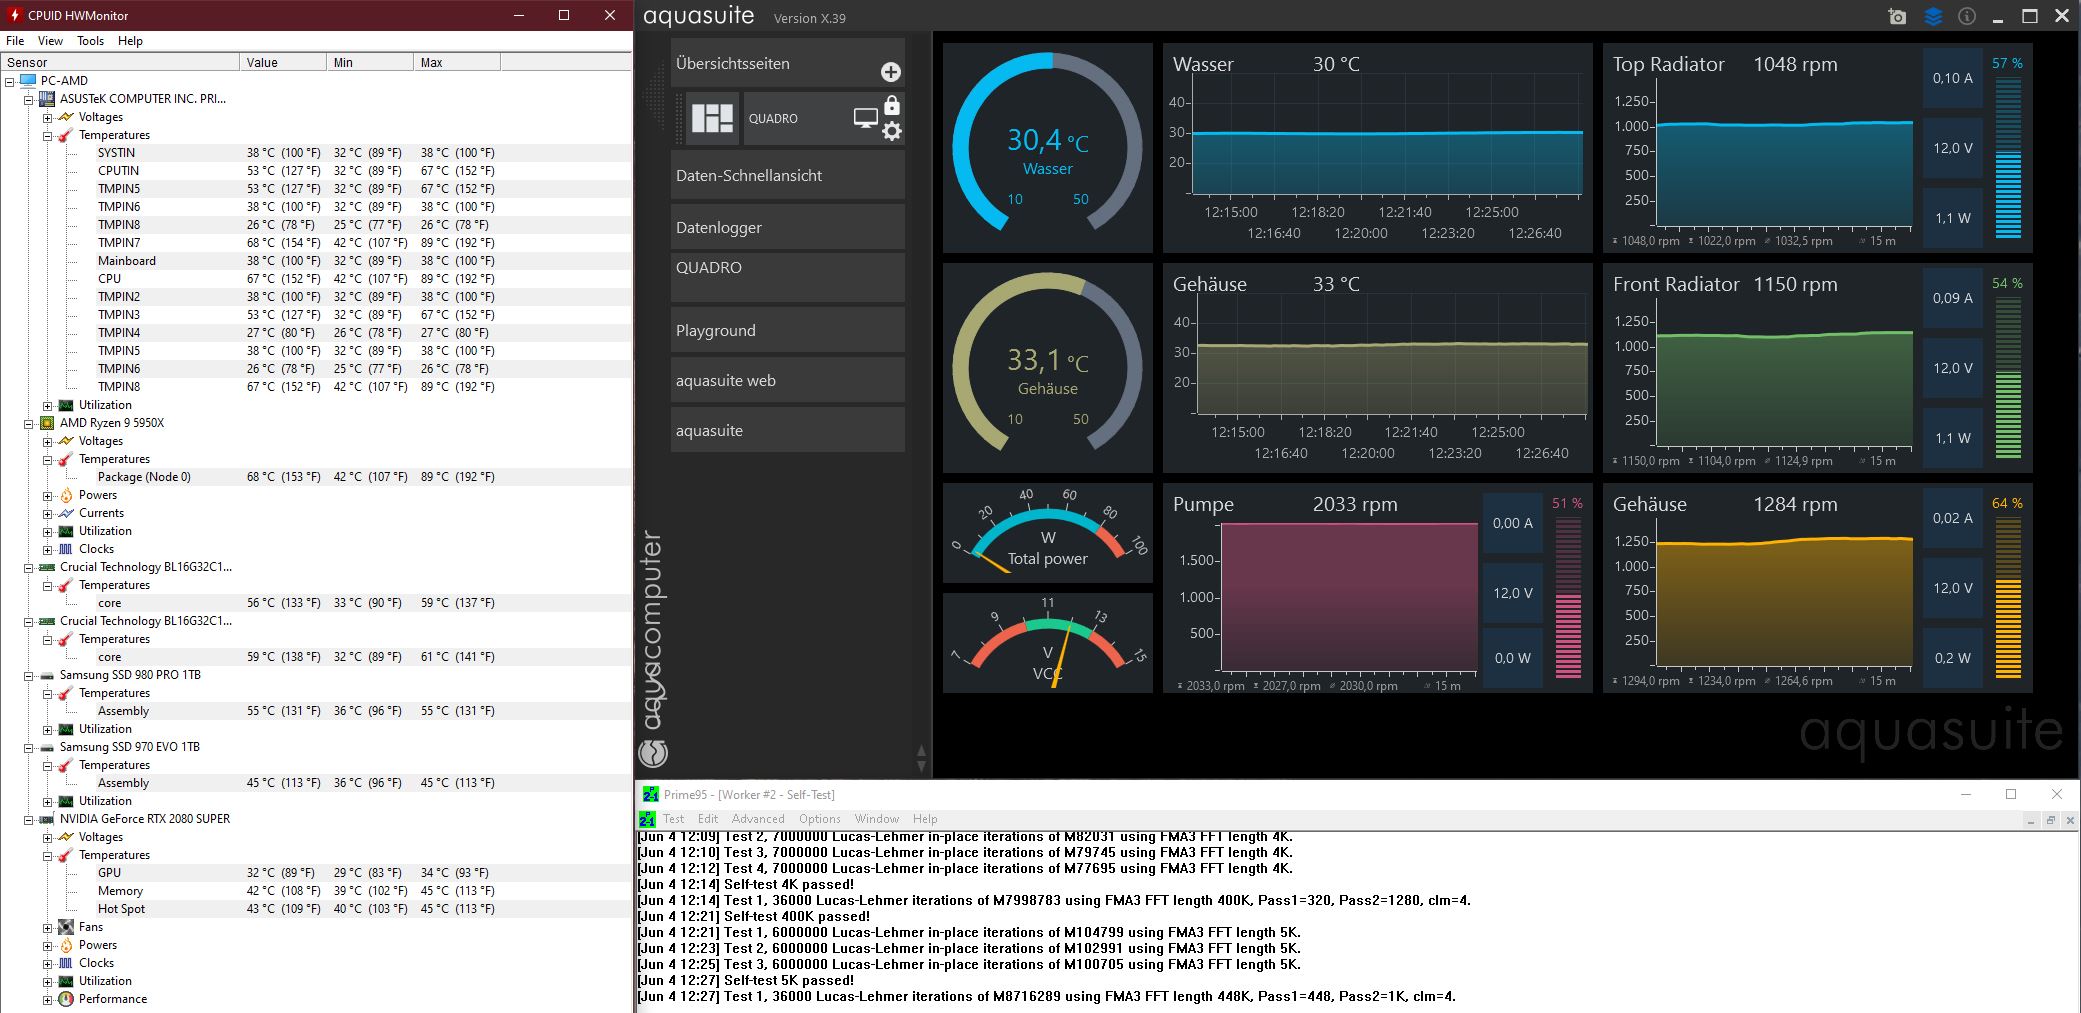This screenshot has height=1013, width=2081.
Task: Collapse the ASUSTeK COMPUTER INC. node
Action: 29,99
